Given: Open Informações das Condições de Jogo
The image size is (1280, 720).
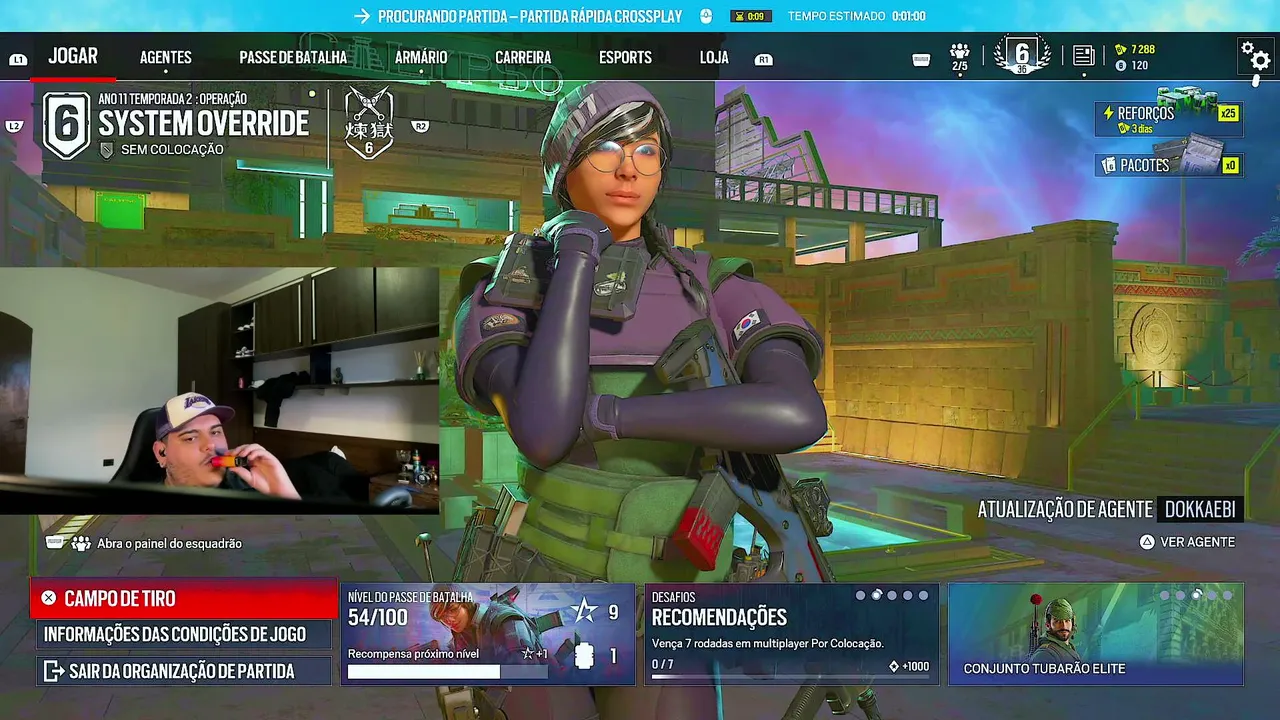Looking at the screenshot, I should [x=184, y=634].
